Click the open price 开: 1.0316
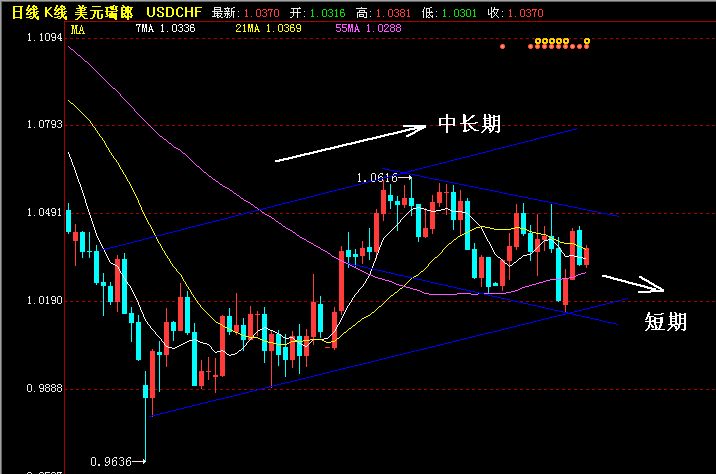 tap(317, 13)
